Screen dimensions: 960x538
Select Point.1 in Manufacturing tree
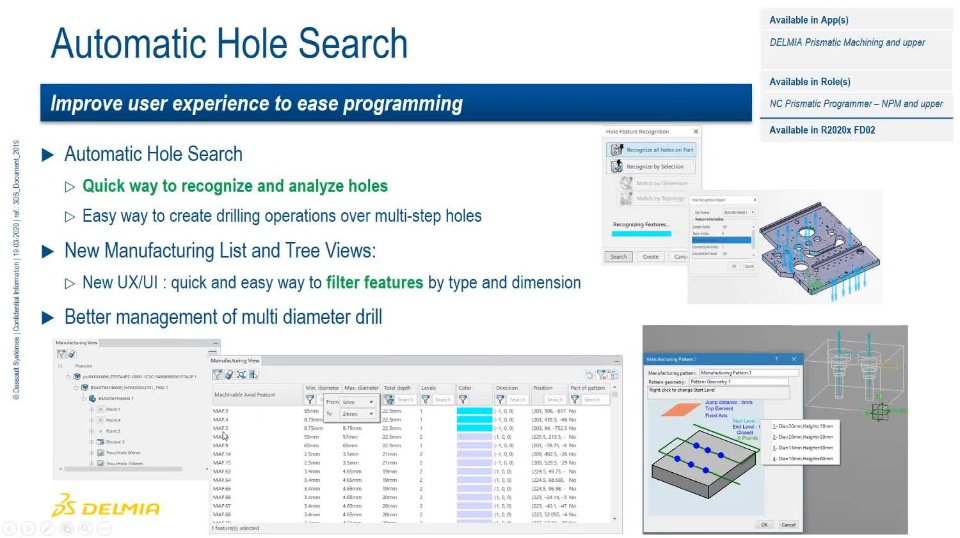point(113,409)
